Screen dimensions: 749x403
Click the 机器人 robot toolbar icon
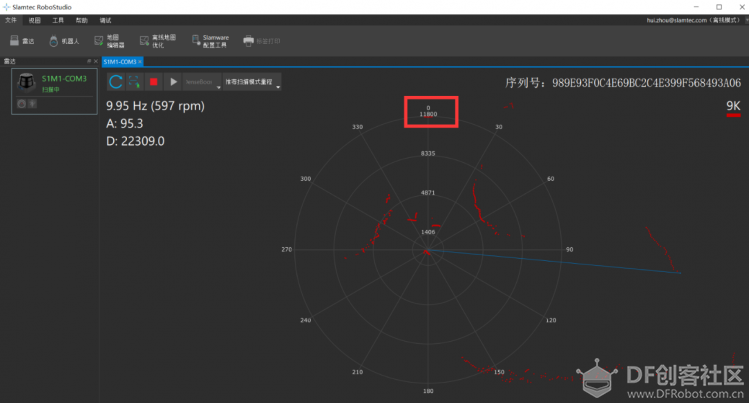[64, 41]
